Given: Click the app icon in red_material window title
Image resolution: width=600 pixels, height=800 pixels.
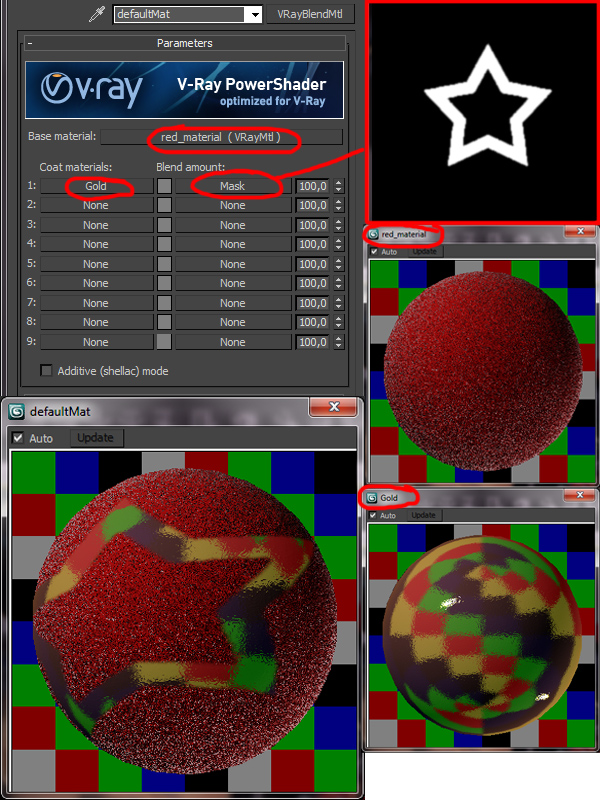Looking at the screenshot, I should click(374, 234).
